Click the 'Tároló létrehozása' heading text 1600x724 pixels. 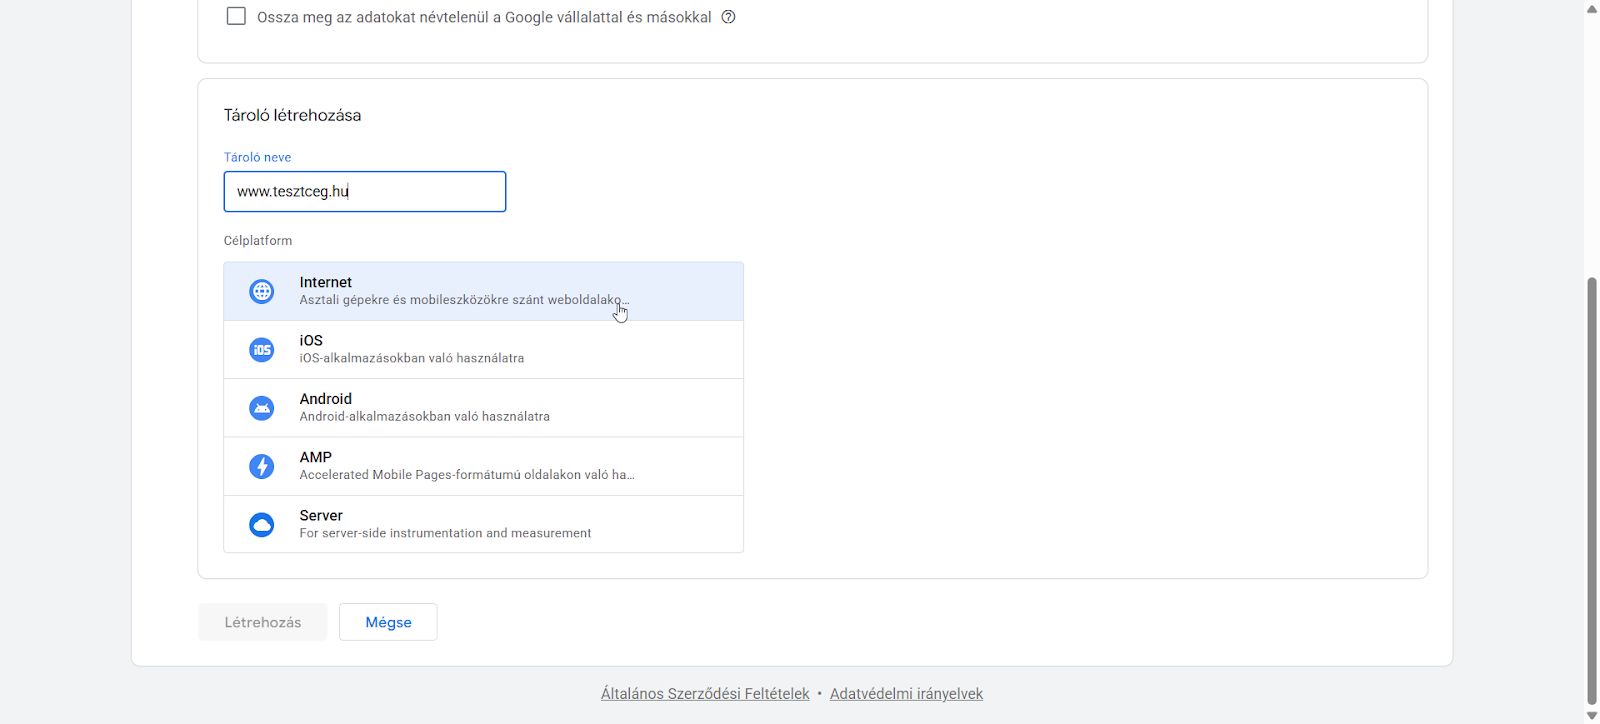click(x=292, y=115)
